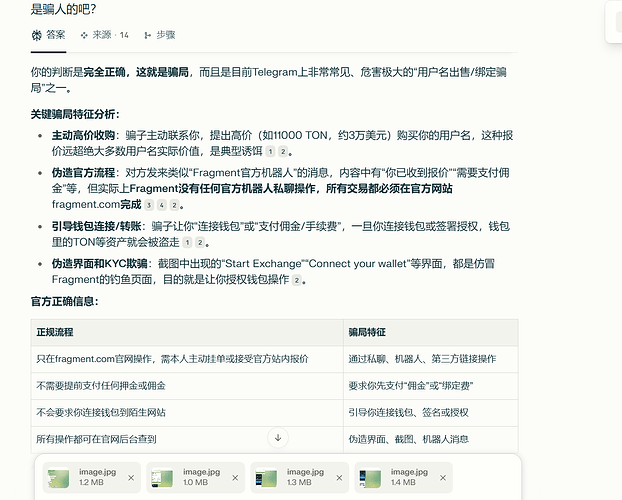Screen dimensions: 622x500
Task: Click the fragment.com完成 text in second bullet
Action: (96, 204)
